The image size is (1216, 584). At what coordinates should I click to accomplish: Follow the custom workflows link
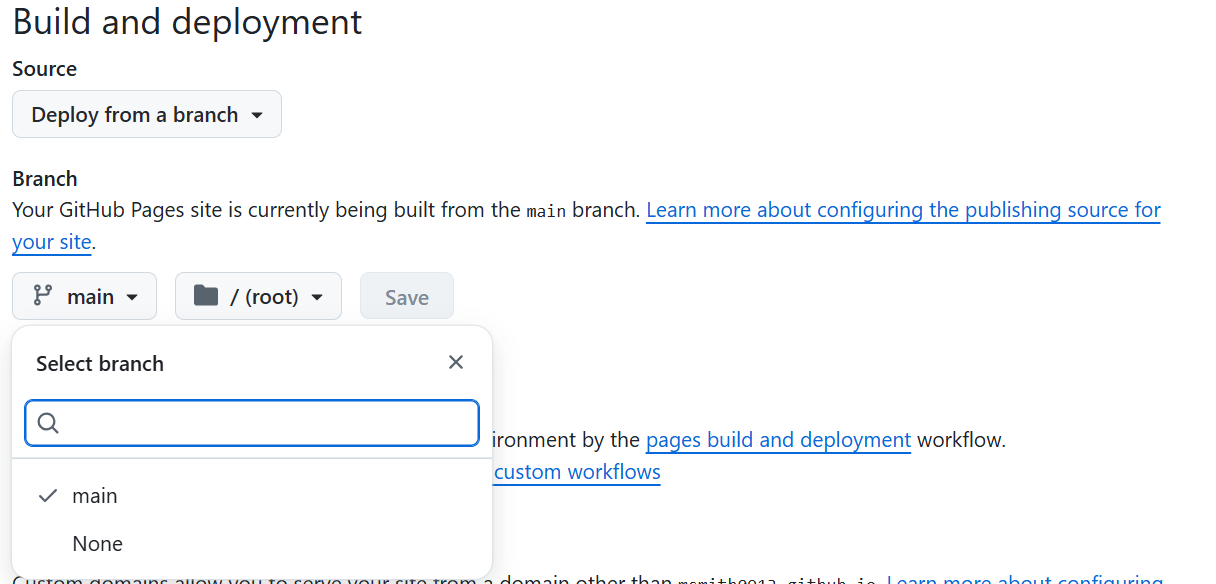[577, 472]
